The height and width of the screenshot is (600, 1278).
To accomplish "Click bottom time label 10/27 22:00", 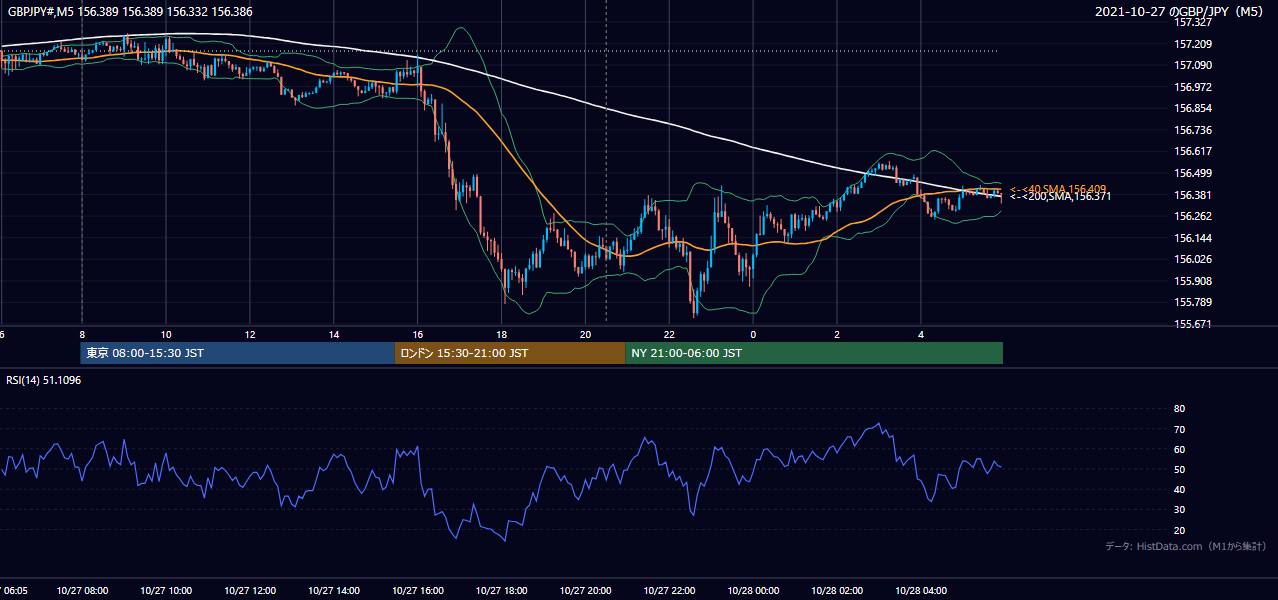I will pyautogui.click(x=670, y=591).
